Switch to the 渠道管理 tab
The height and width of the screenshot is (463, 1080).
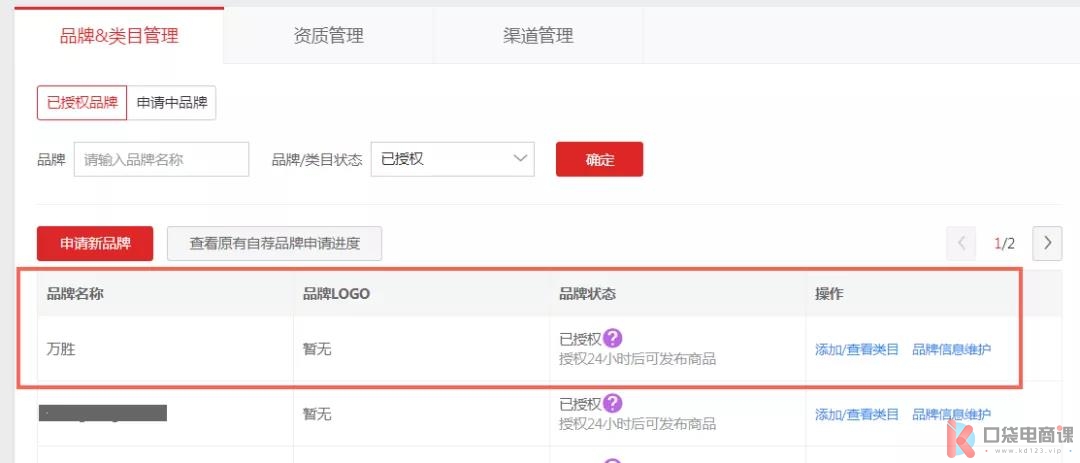click(538, 36)
